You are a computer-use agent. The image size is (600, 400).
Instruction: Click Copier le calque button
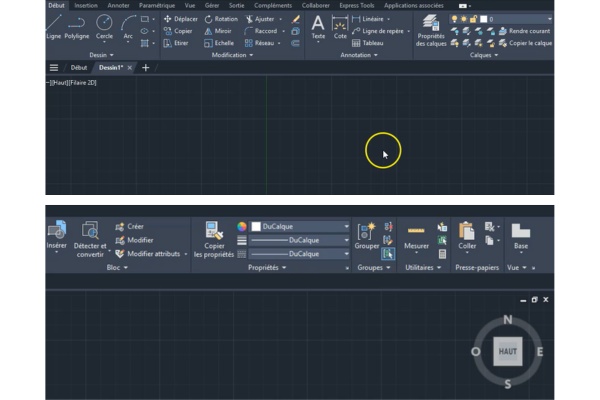525,43
